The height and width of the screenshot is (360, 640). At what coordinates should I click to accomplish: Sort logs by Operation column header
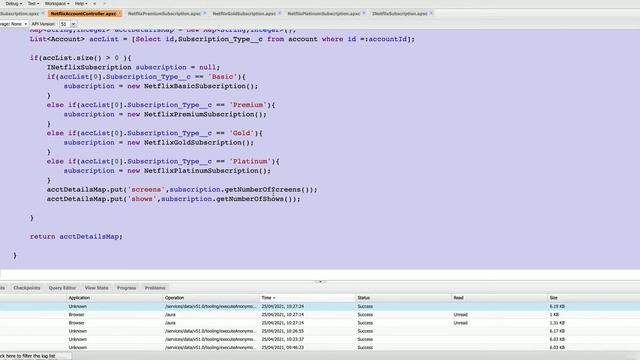pos(211,298)
